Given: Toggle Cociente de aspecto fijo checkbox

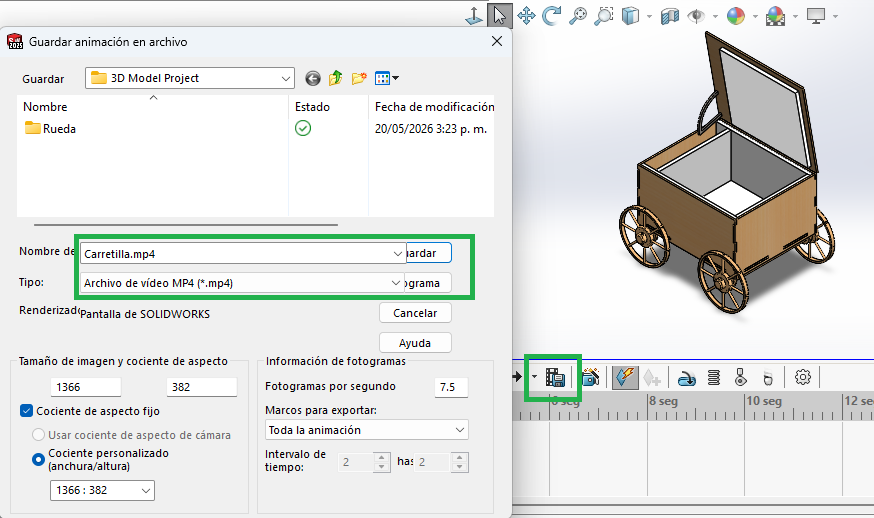Looking at the screenshot, I should coord(26,411).
